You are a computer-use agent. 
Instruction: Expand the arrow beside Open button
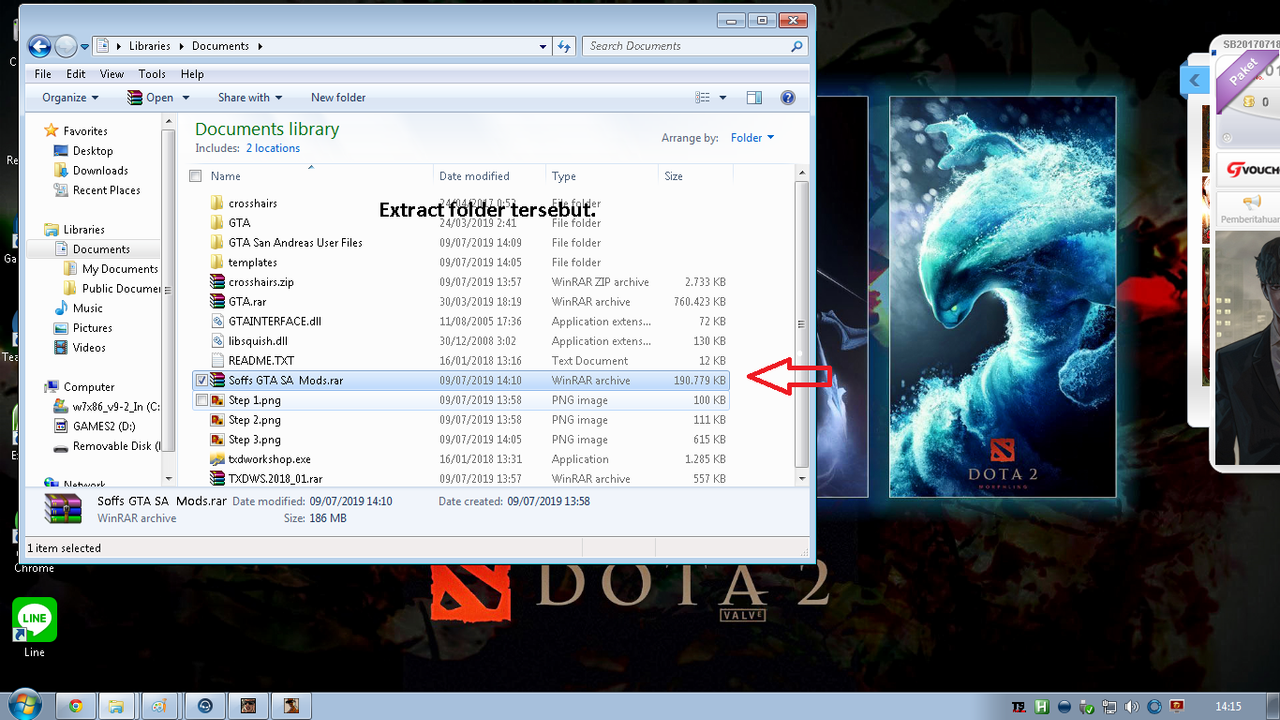point(184,98)
